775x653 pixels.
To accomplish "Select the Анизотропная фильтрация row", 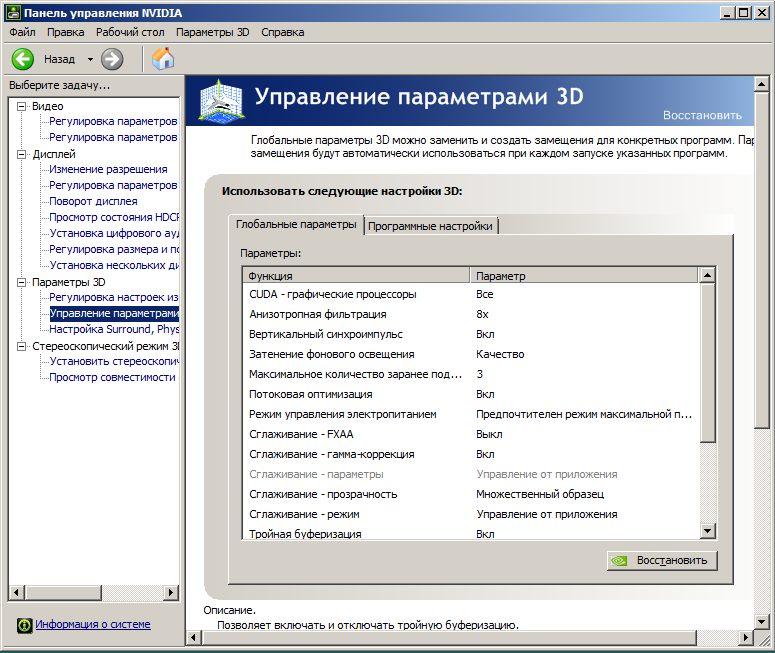I will point(471,314).
